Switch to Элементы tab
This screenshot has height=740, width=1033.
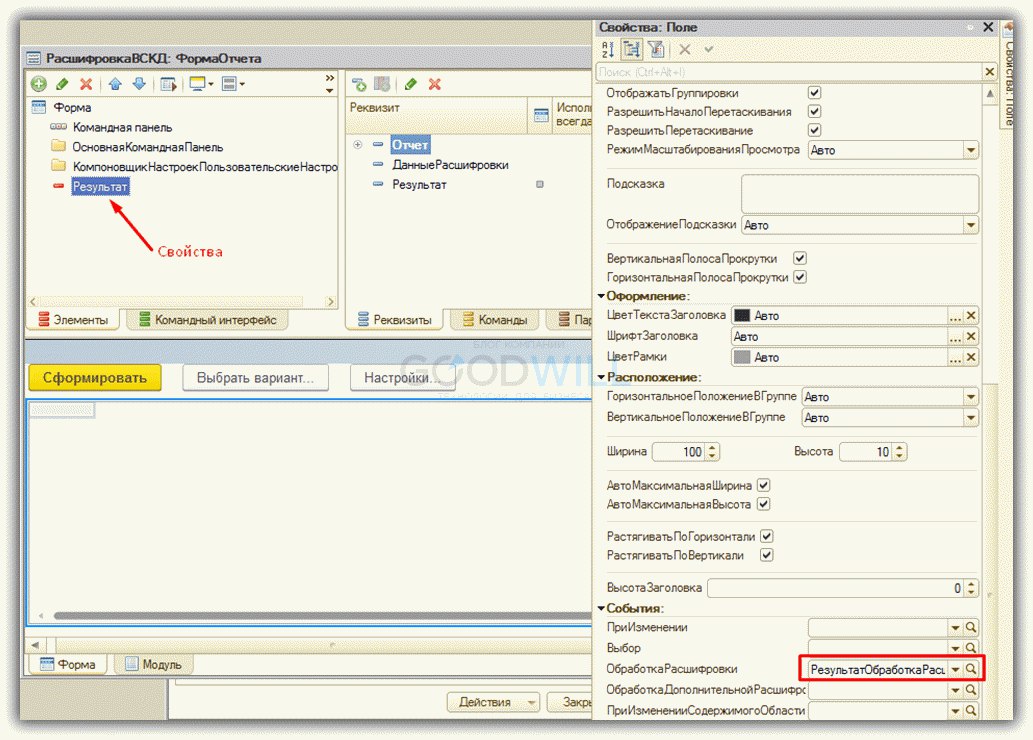pyautogui.click(x=73, y=320)
